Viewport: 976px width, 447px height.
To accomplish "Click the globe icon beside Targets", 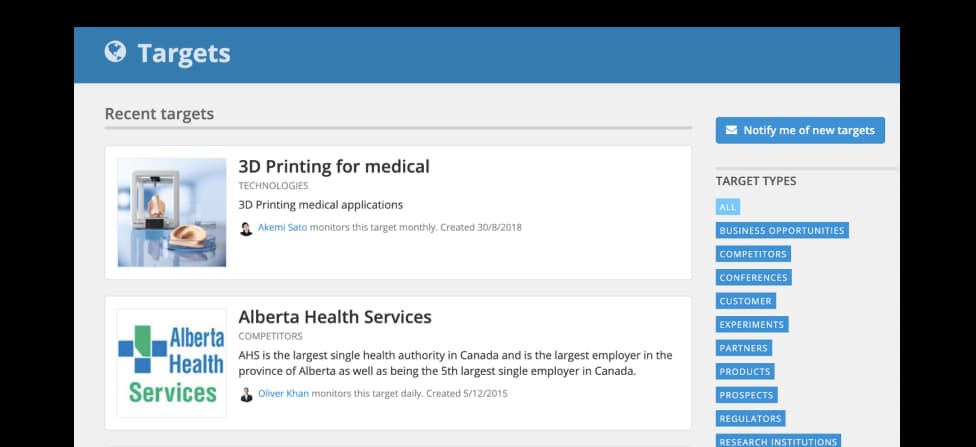I will point(115,52).
